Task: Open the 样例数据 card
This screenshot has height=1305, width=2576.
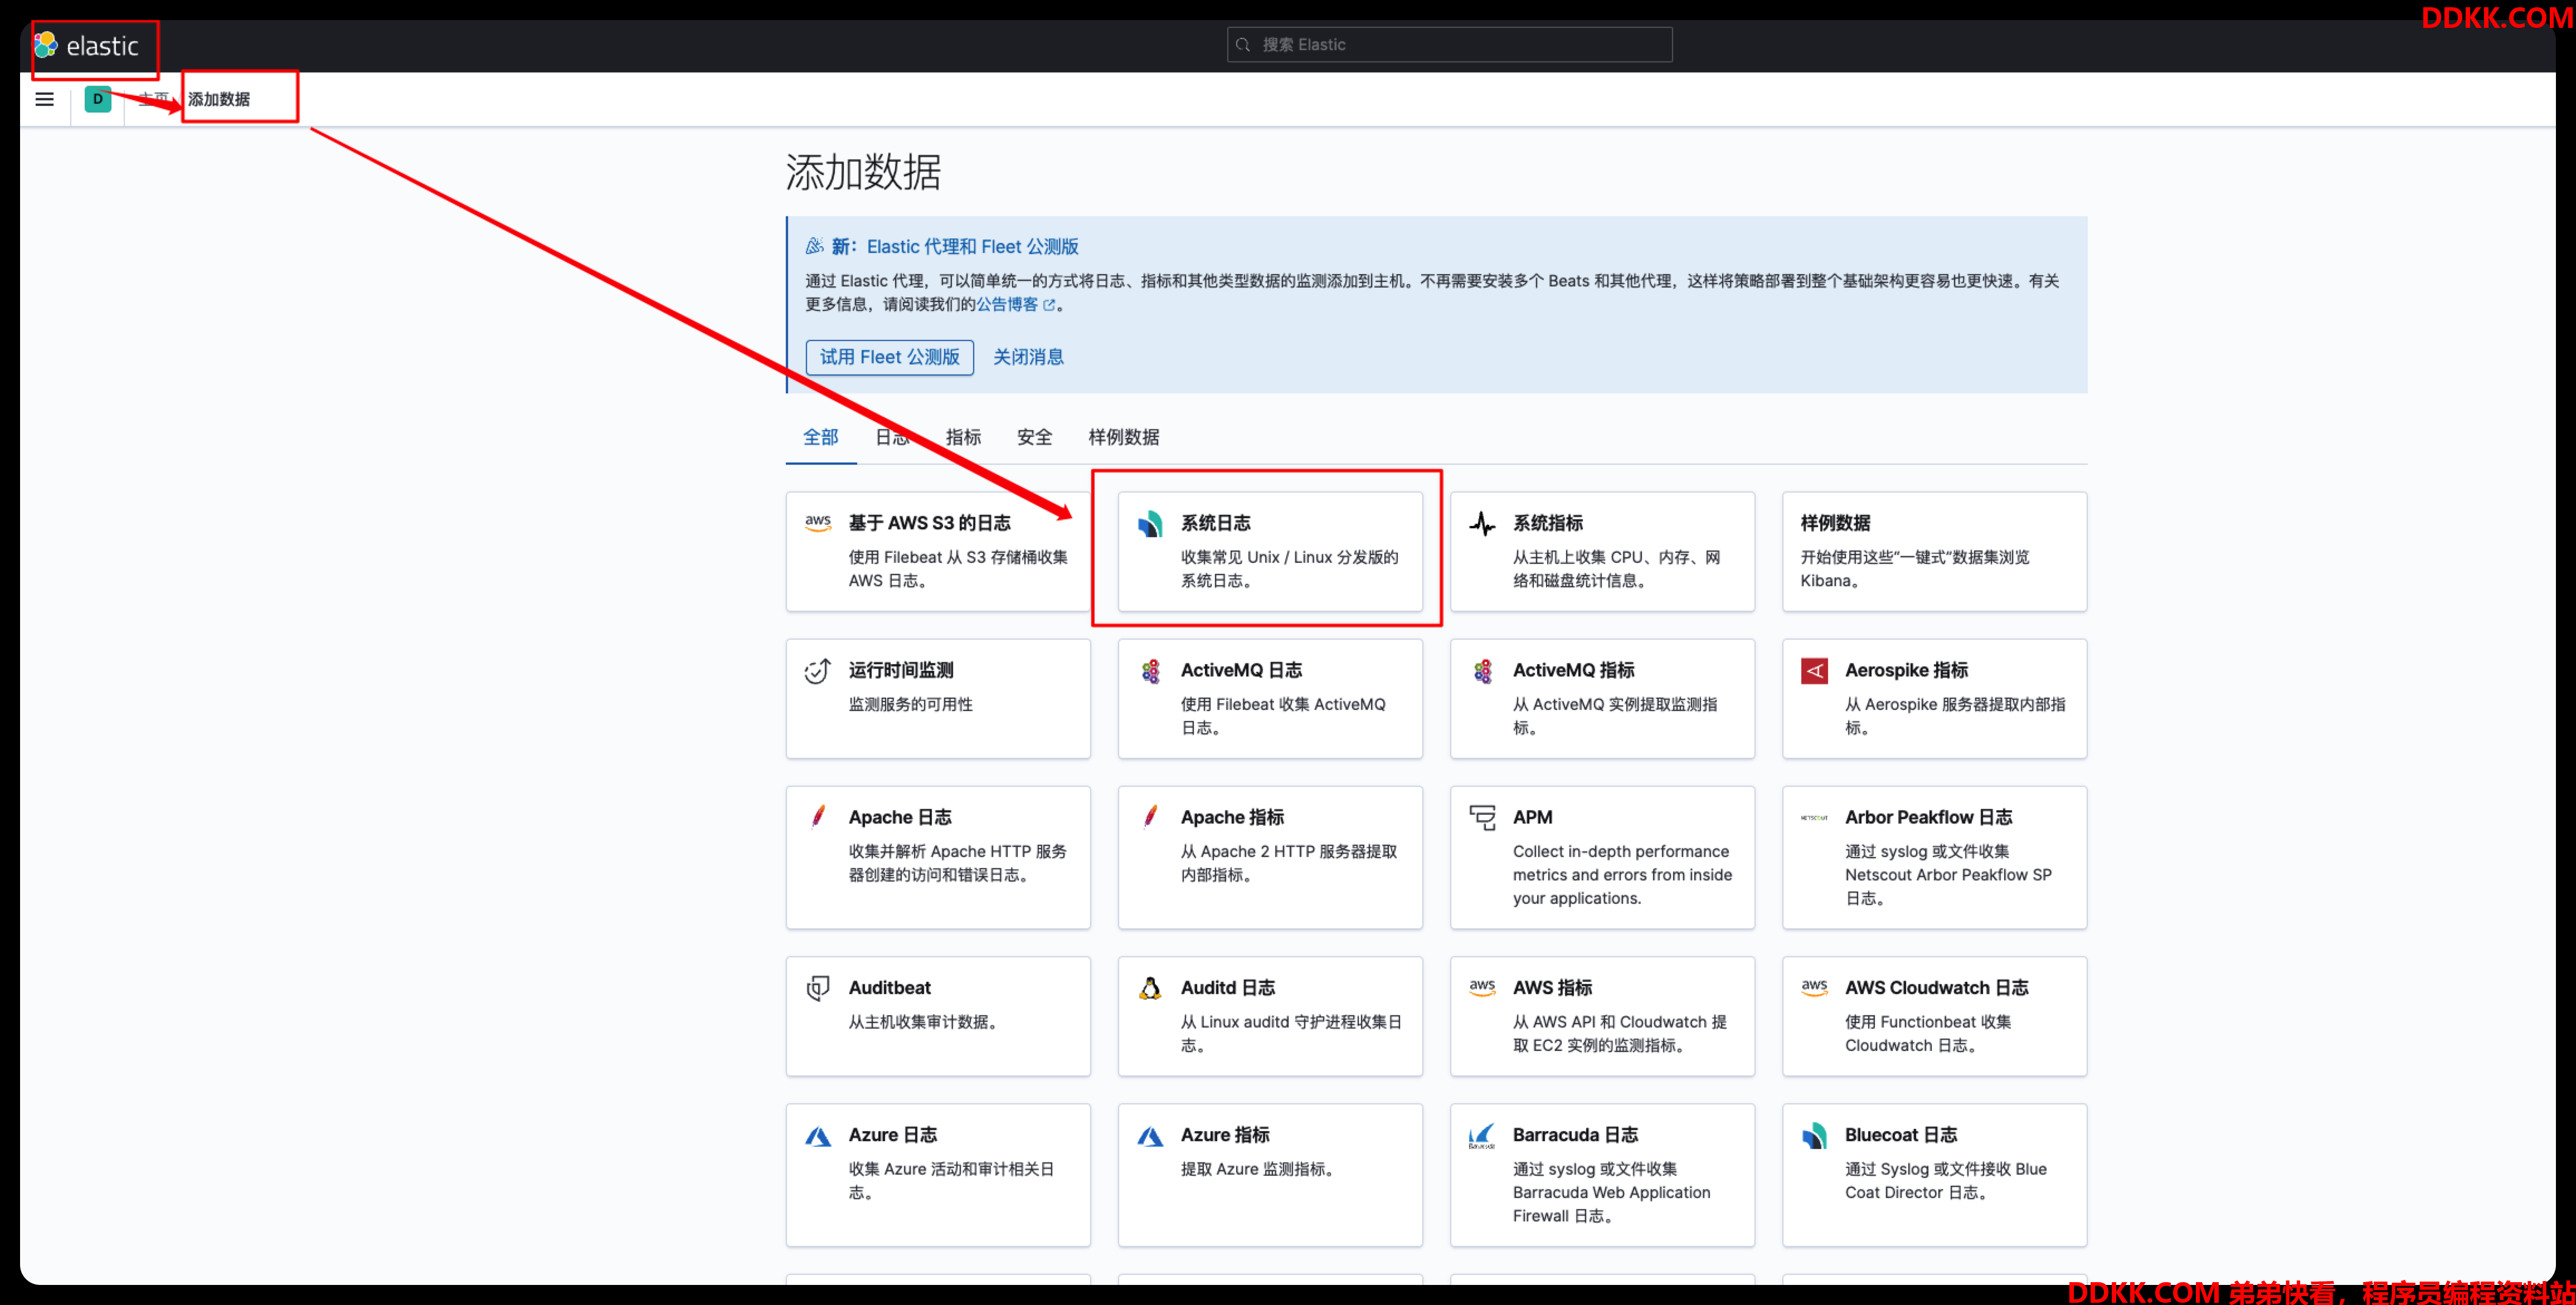Action: pos(1934,551)
